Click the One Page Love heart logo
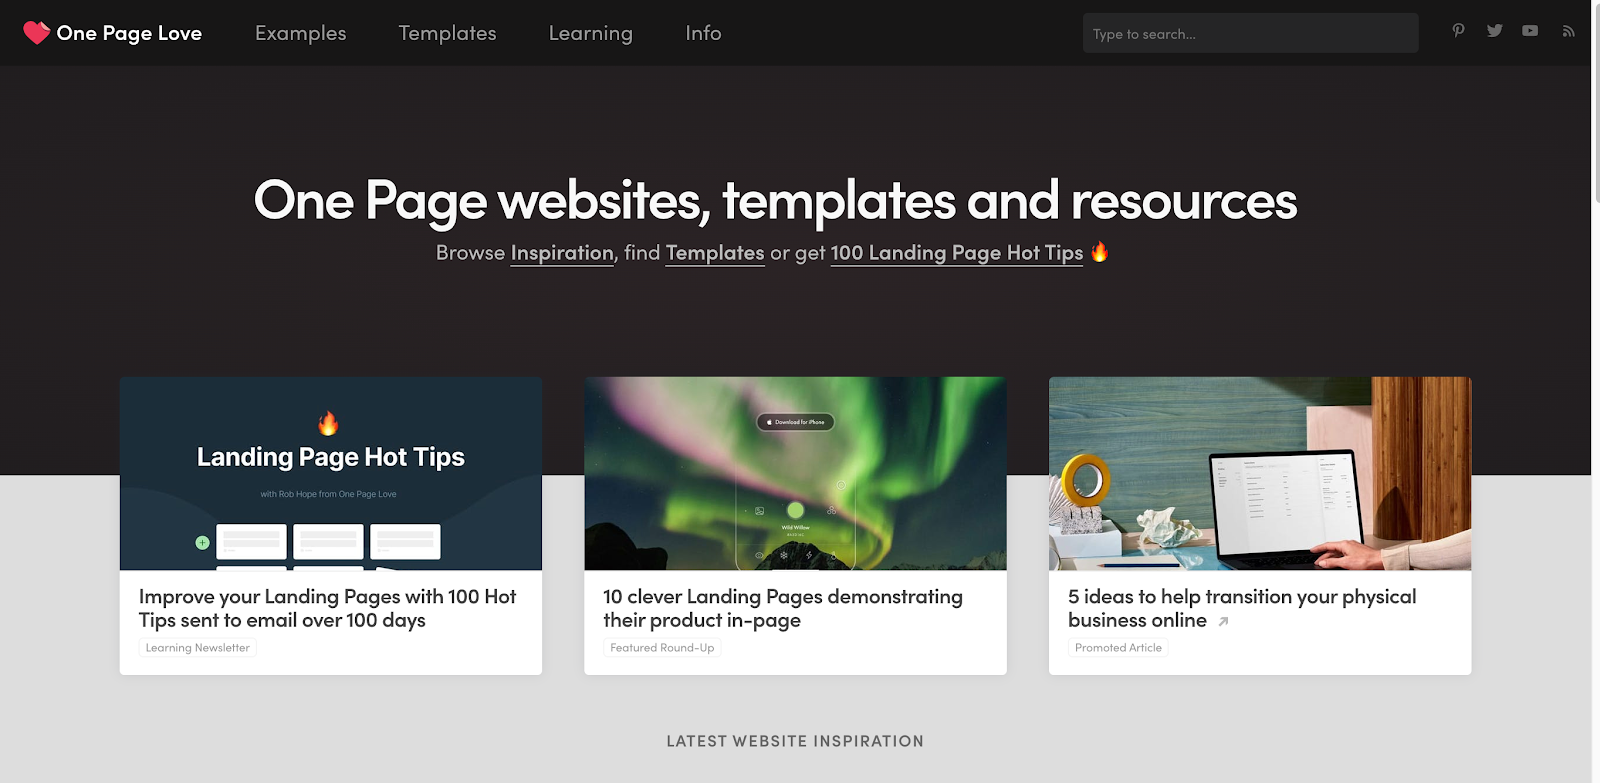The width and height of the screenshot is (1600, 783). coord(37,33)
